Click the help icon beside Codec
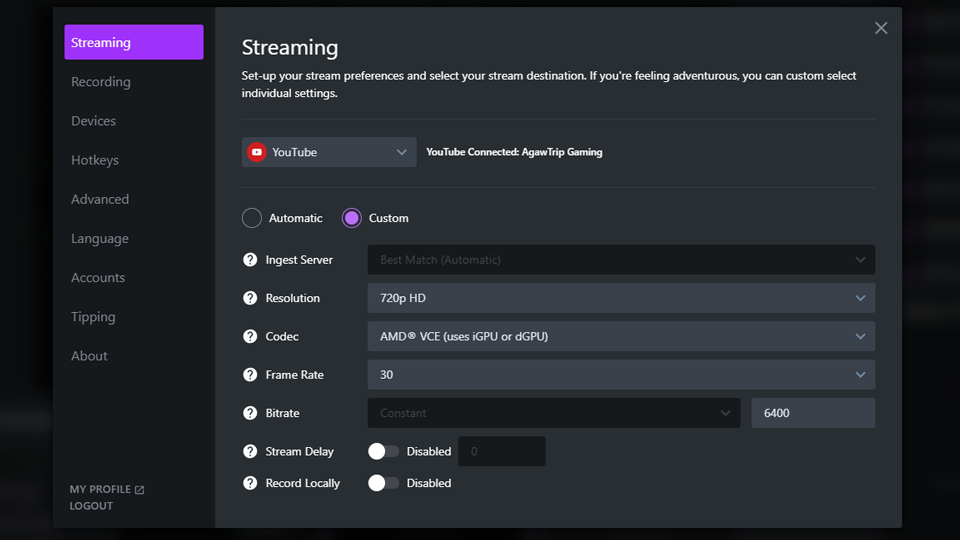960x540 pixels. click(x=250, y=336)
